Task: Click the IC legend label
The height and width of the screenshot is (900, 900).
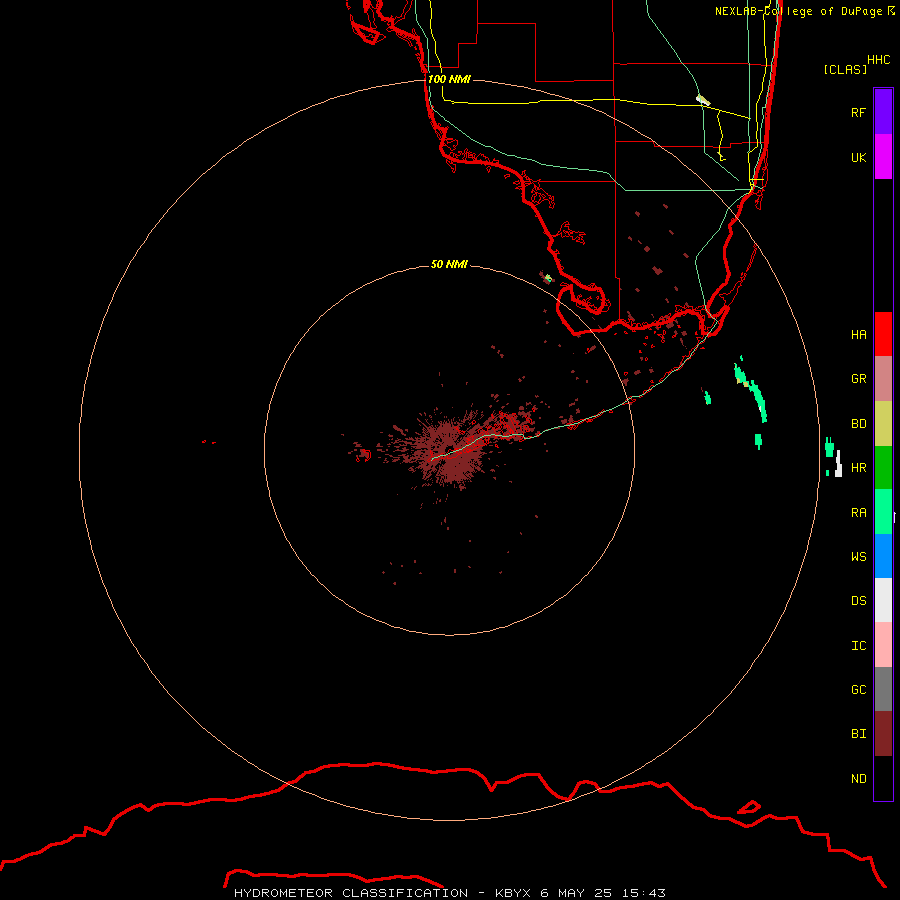Action: pos(858,646)
